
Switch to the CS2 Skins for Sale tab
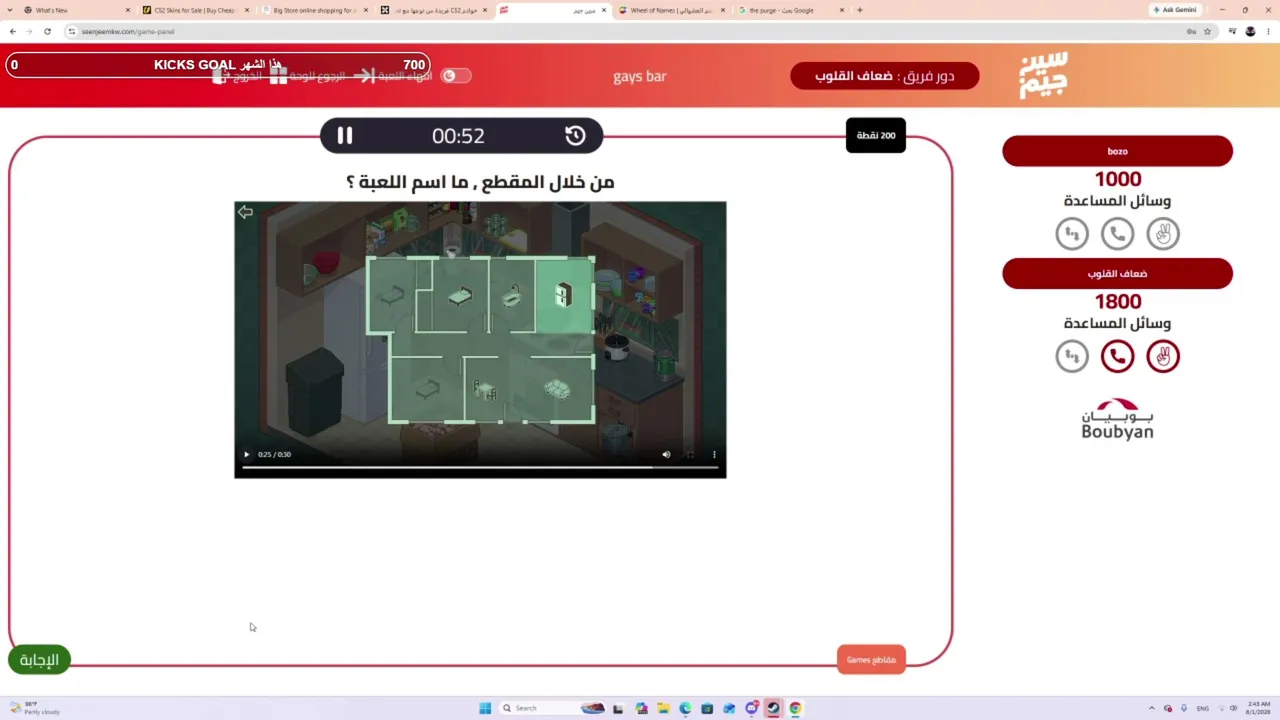[x=195, y=10]
